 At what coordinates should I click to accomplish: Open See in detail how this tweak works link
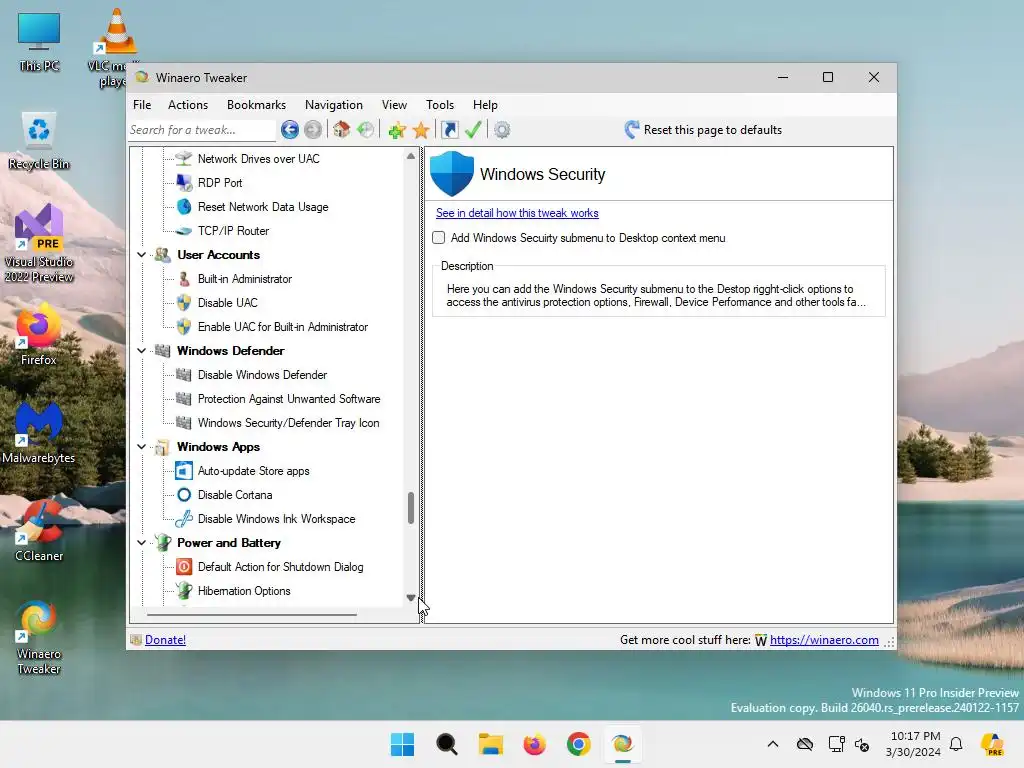tap(517, 213)
